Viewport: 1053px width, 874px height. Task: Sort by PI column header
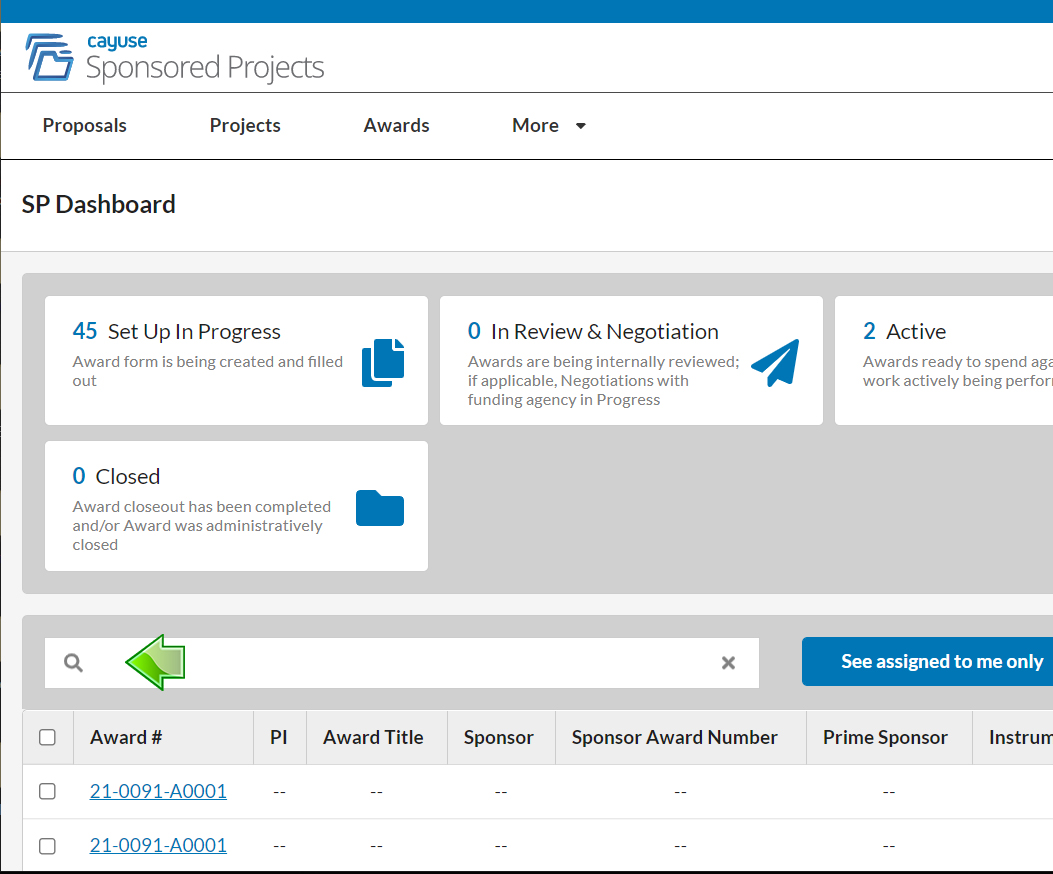pyautogui.click(x=279, y=738)
